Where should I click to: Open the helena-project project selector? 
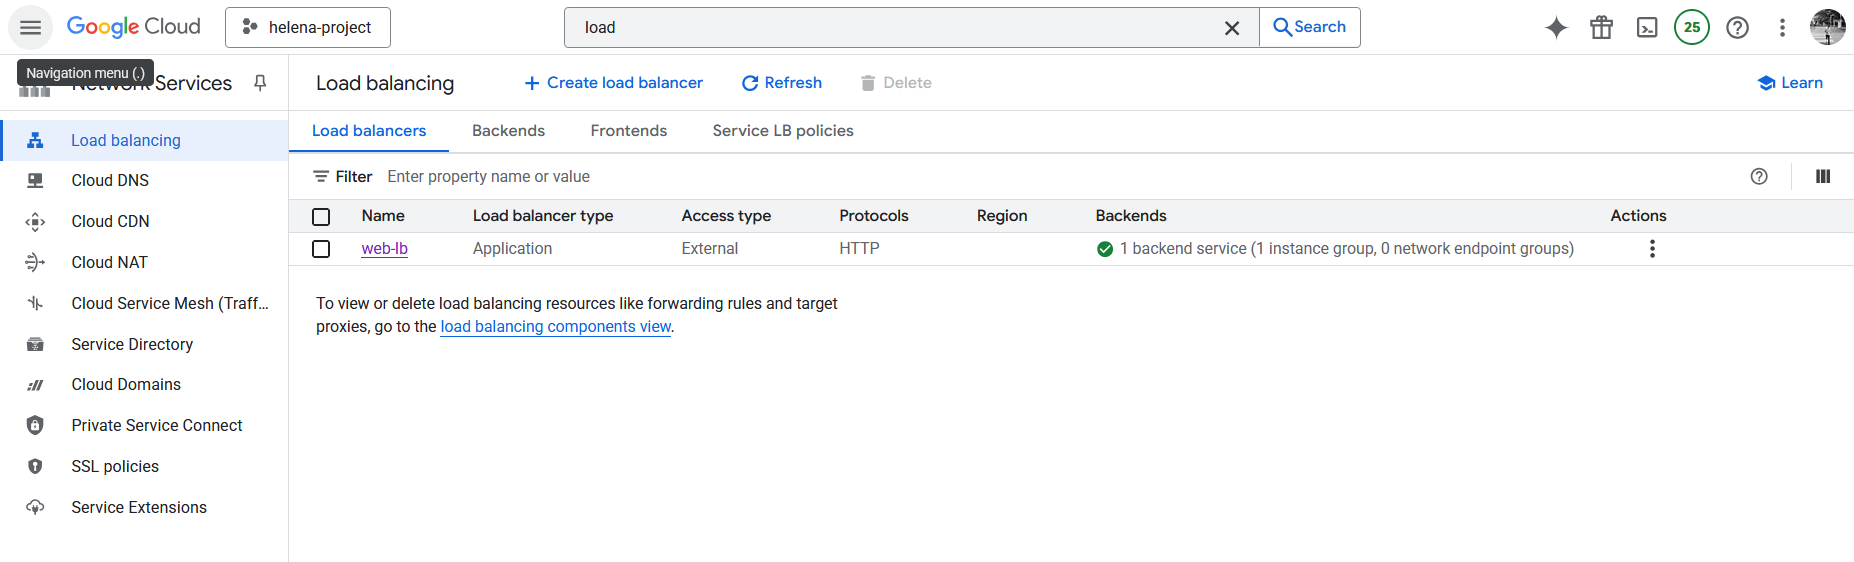click(308, 27)
